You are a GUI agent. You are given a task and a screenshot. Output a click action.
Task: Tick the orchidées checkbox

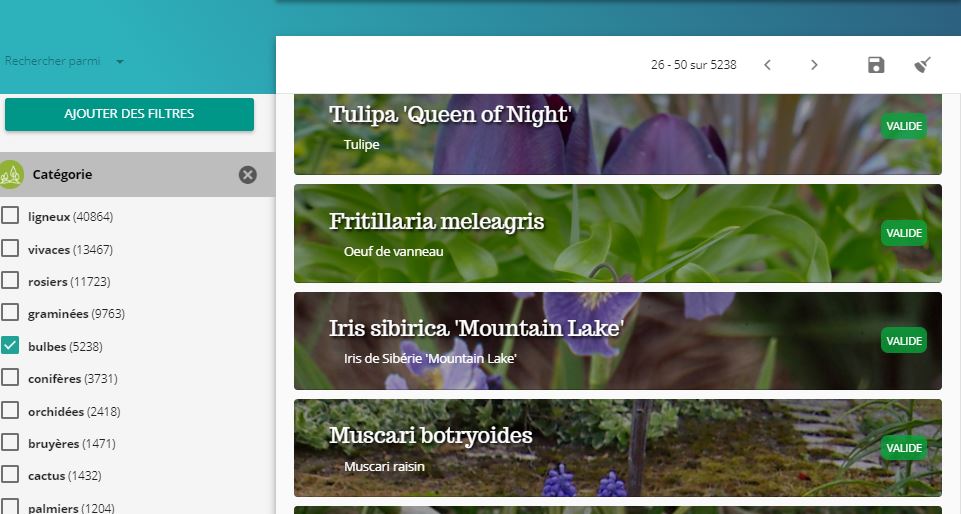click(x=10, y=410)
